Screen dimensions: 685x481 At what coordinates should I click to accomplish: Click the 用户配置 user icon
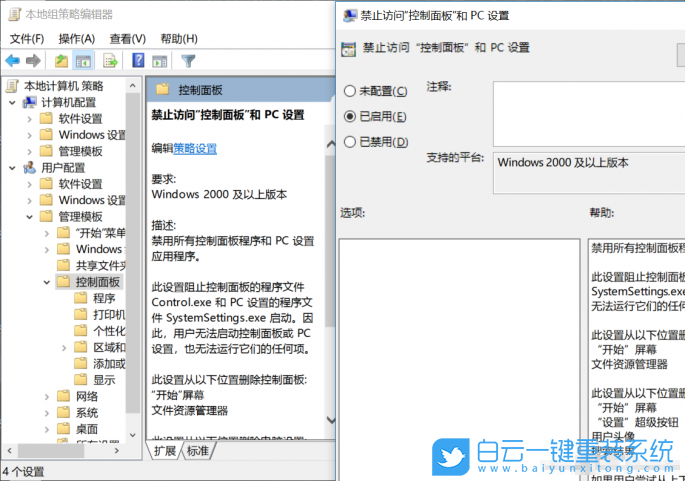[30, 167]
